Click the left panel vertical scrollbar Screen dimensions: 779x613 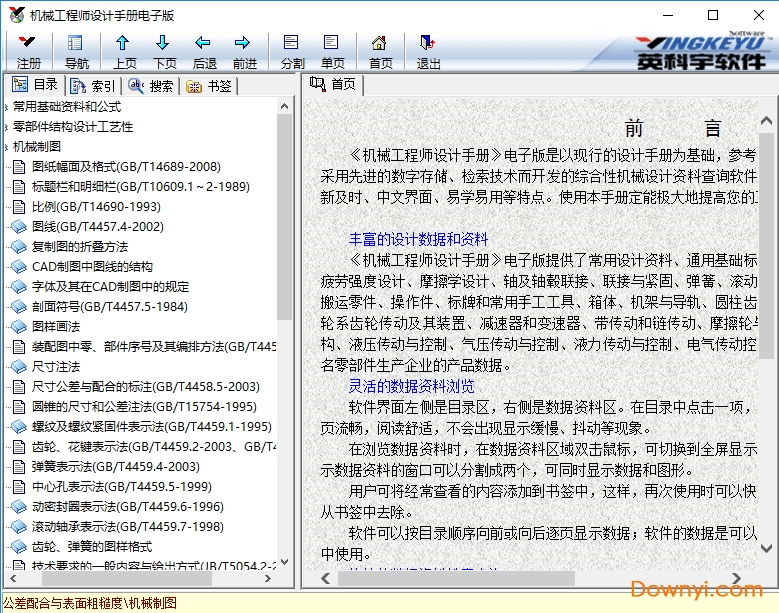point(285,350)
